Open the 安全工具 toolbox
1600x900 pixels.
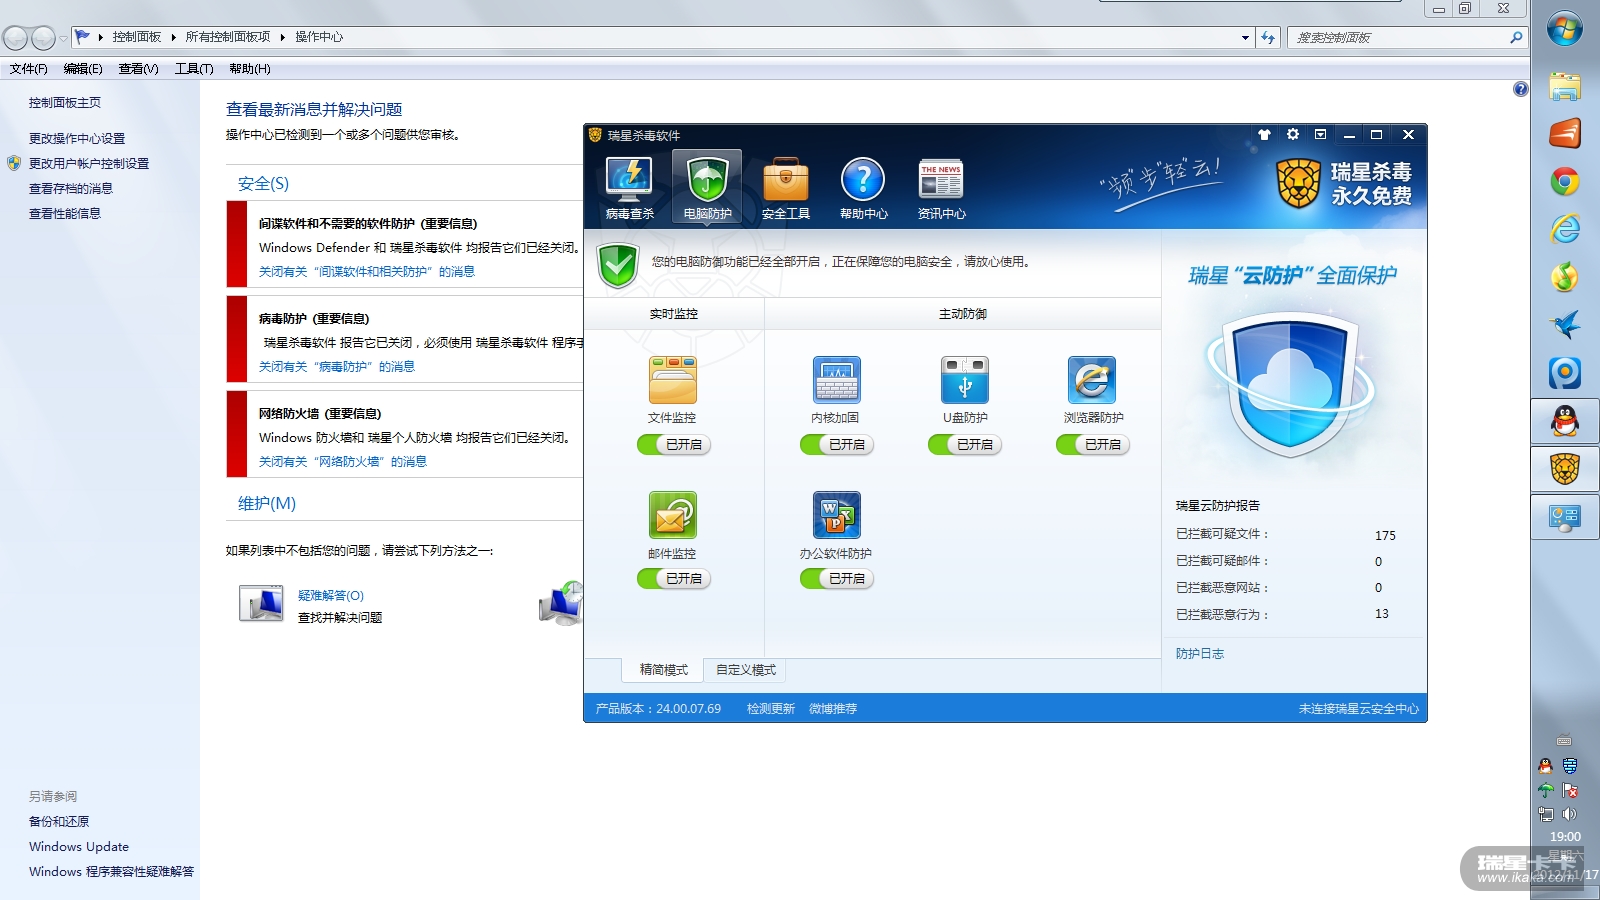pos(785,188)
